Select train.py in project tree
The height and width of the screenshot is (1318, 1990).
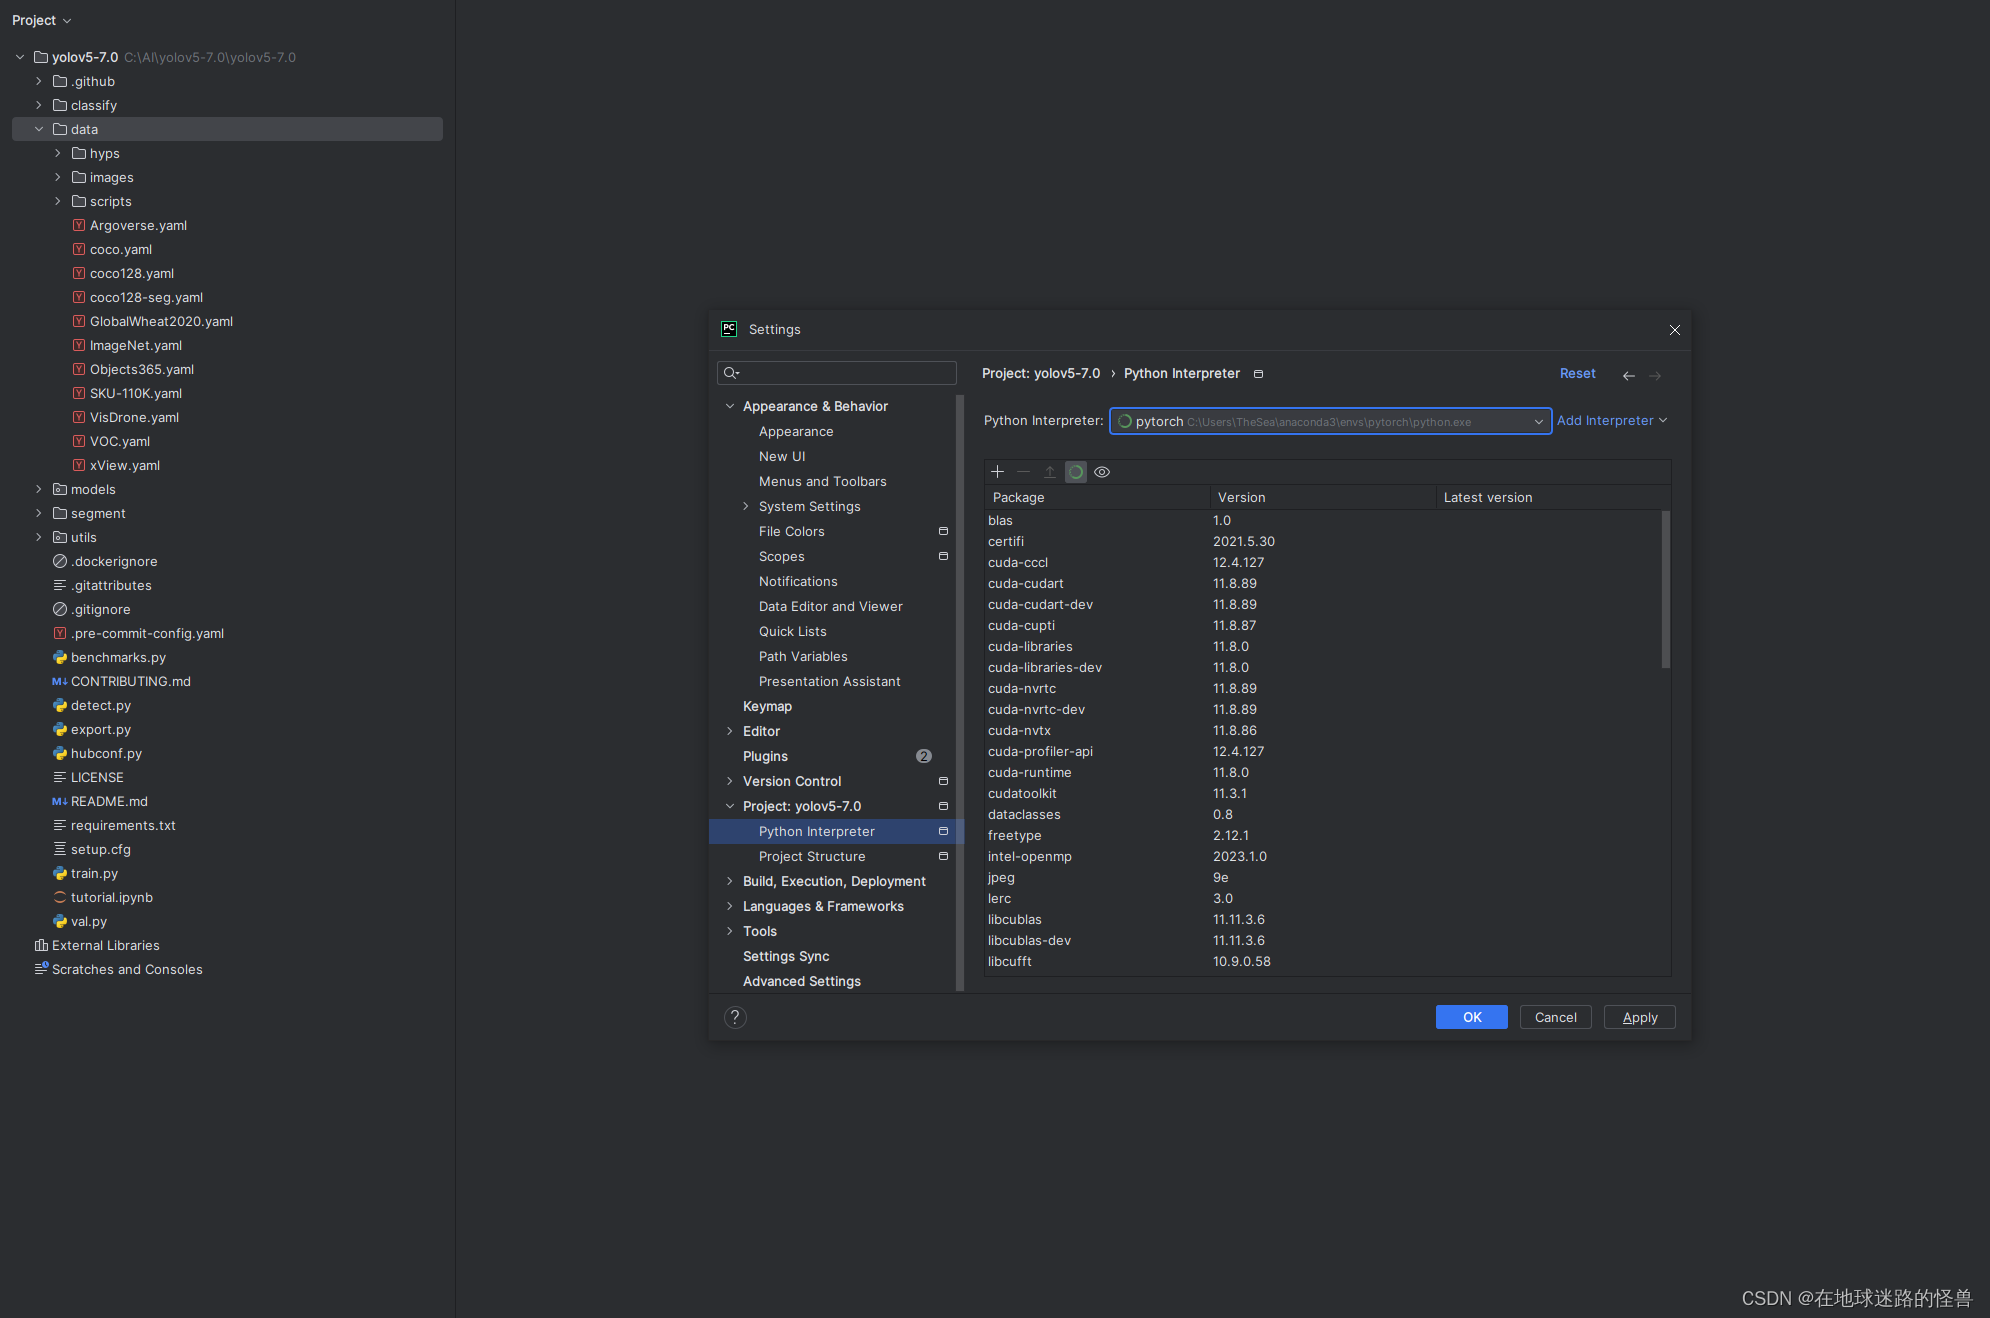click(x=94, y=873)
